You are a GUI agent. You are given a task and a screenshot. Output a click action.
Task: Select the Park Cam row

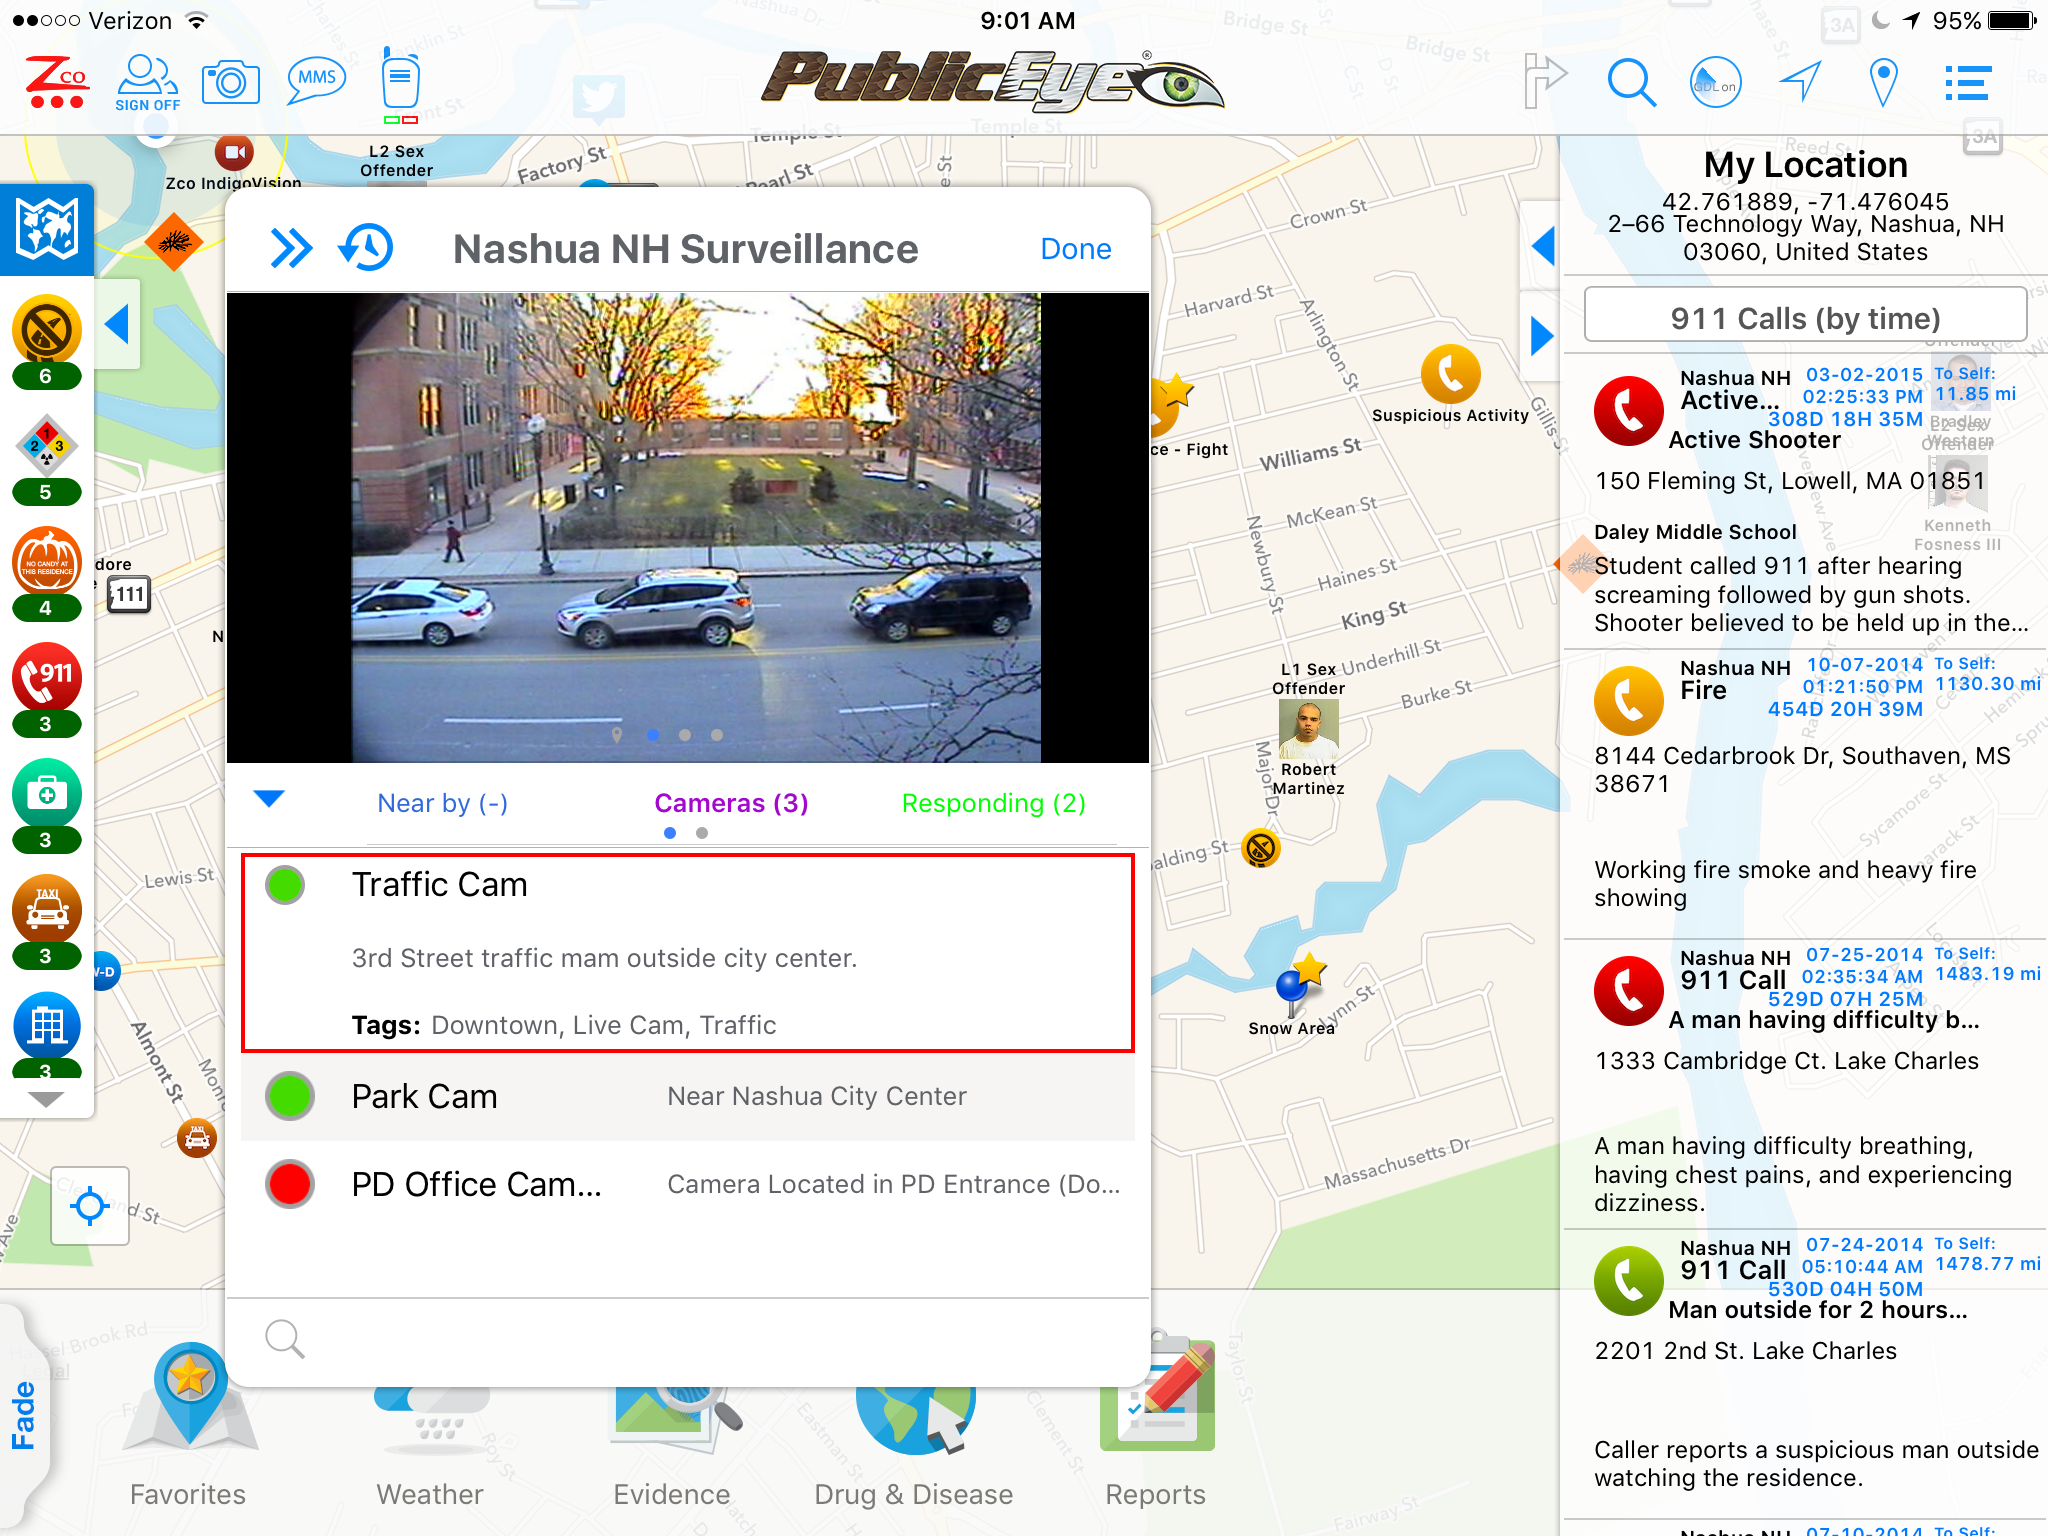(x=688, y=1096)
